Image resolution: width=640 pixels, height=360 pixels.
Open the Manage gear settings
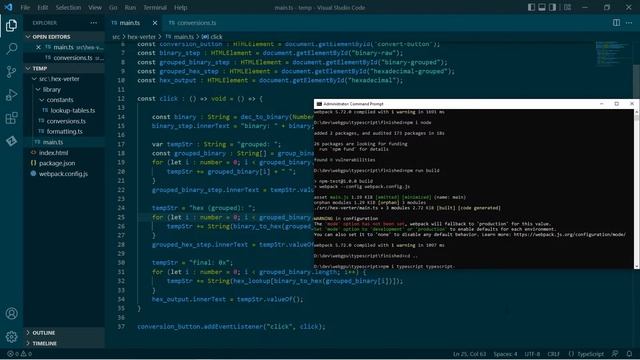point(11,337)
